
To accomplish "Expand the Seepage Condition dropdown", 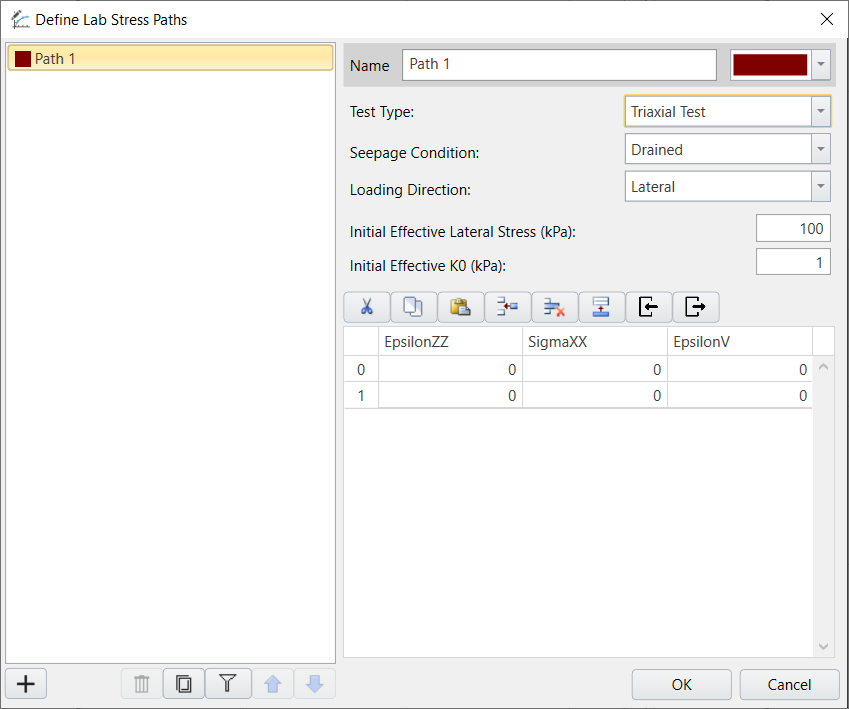I will pos(819,149).
